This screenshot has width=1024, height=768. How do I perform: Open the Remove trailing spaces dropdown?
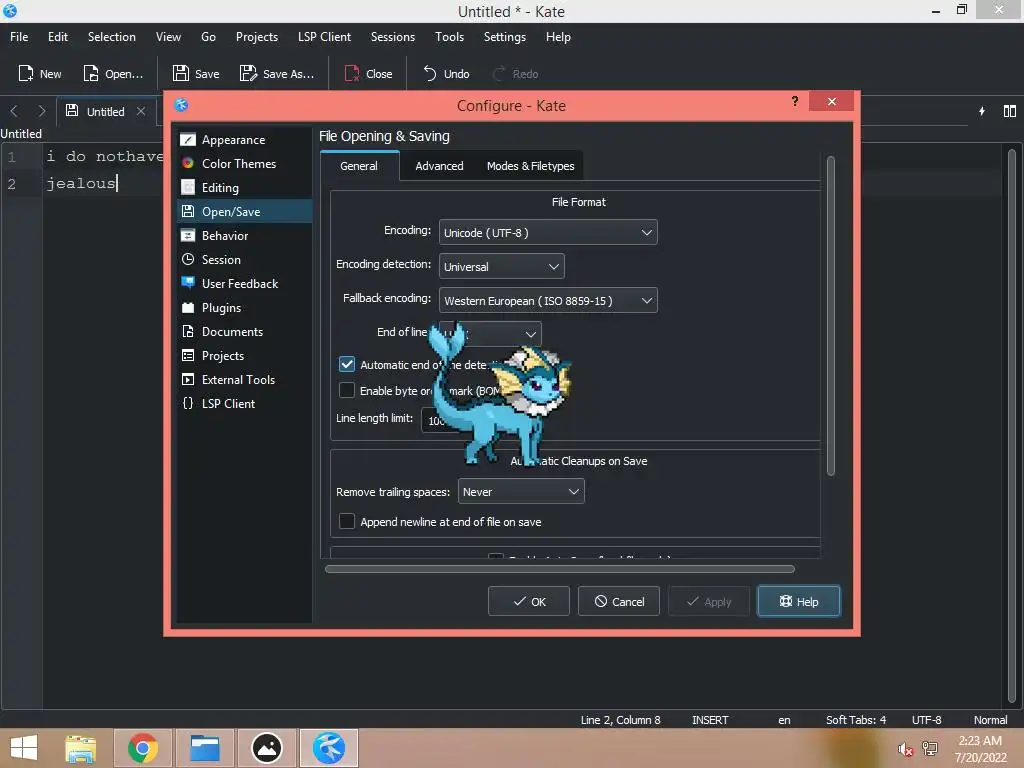pyautogui.click(x=521, y=492)
